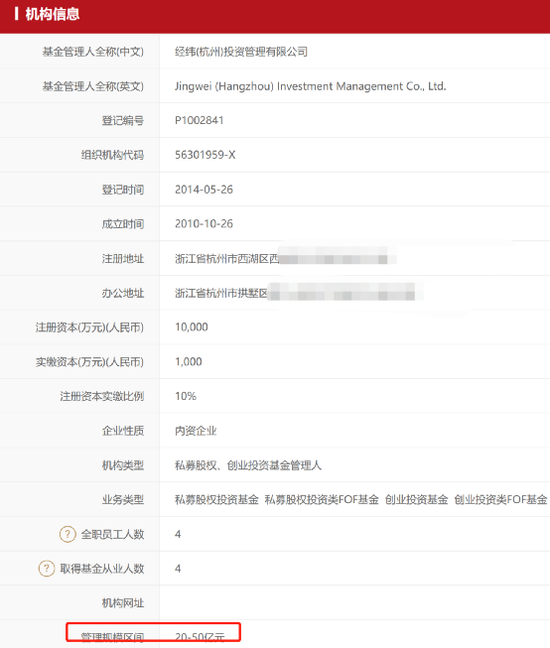Click the 创业投资基金 business type
The image size is (550, 648).
coord(417,500)
